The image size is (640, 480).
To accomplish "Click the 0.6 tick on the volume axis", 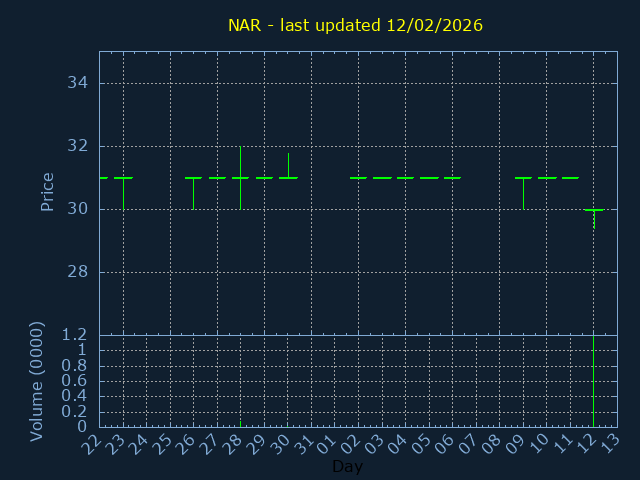I will click(76, 381).
